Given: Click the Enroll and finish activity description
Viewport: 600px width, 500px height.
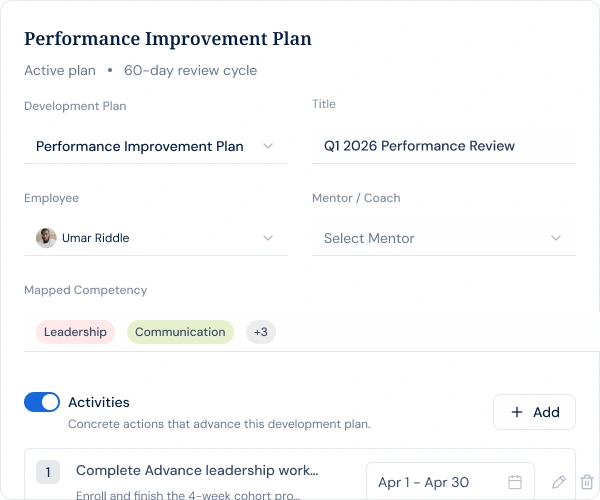Looking at the screenshot, I should pyautogui.click(x=188, y=495).
